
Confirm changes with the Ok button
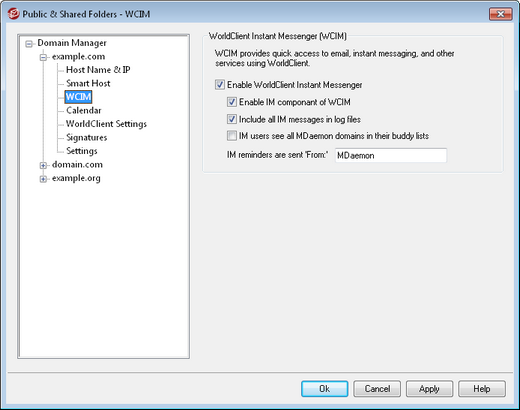point(324,389)
